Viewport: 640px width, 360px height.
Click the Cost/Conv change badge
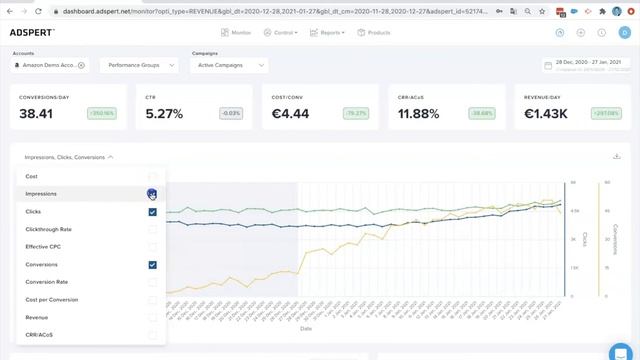pos(356,113)
